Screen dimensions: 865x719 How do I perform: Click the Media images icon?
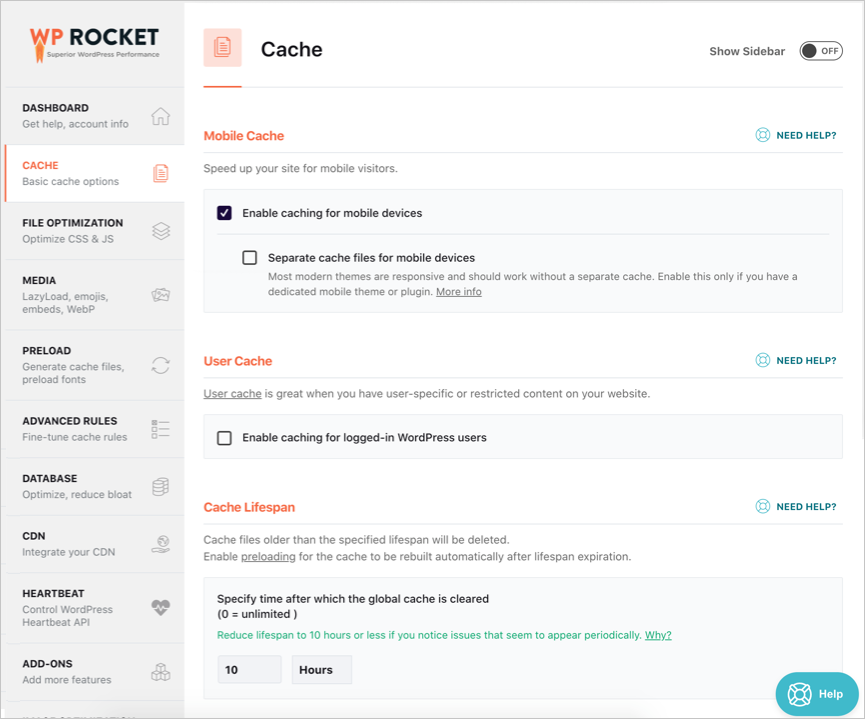(x=160, y=295)
